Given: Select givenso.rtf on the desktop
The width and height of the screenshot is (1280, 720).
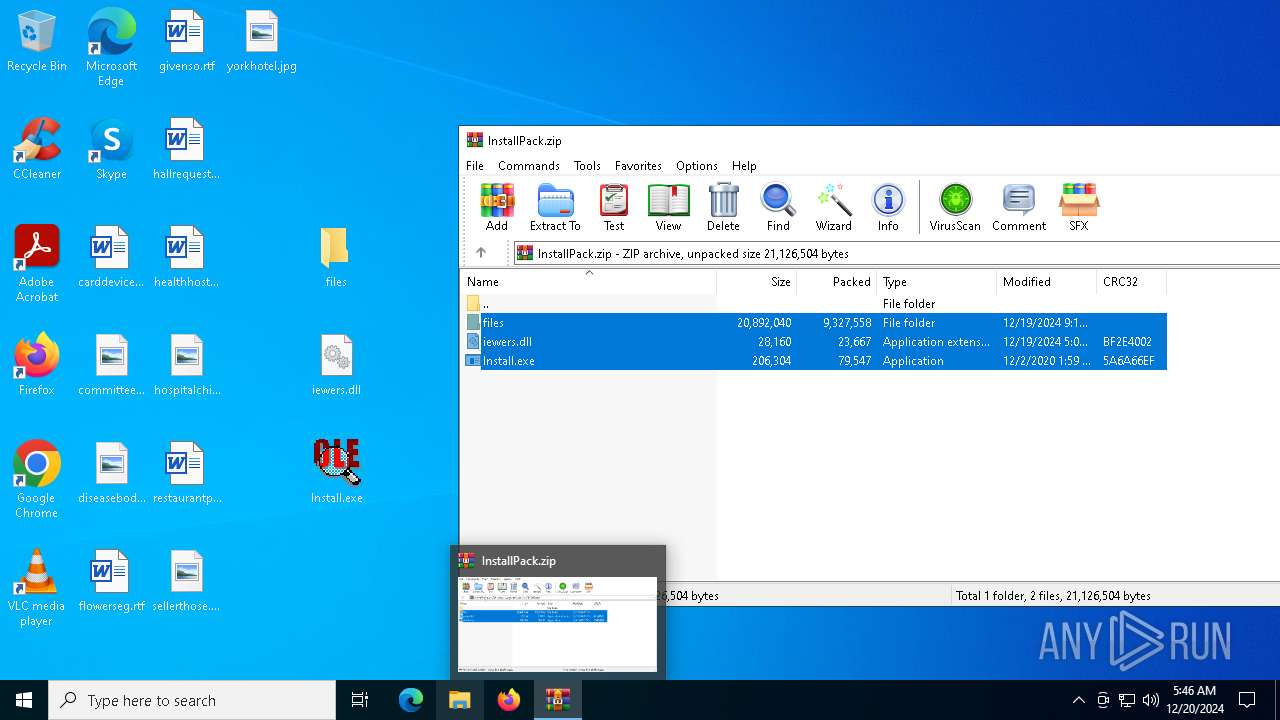Looking at the screenshot, I should click(186, 42).
